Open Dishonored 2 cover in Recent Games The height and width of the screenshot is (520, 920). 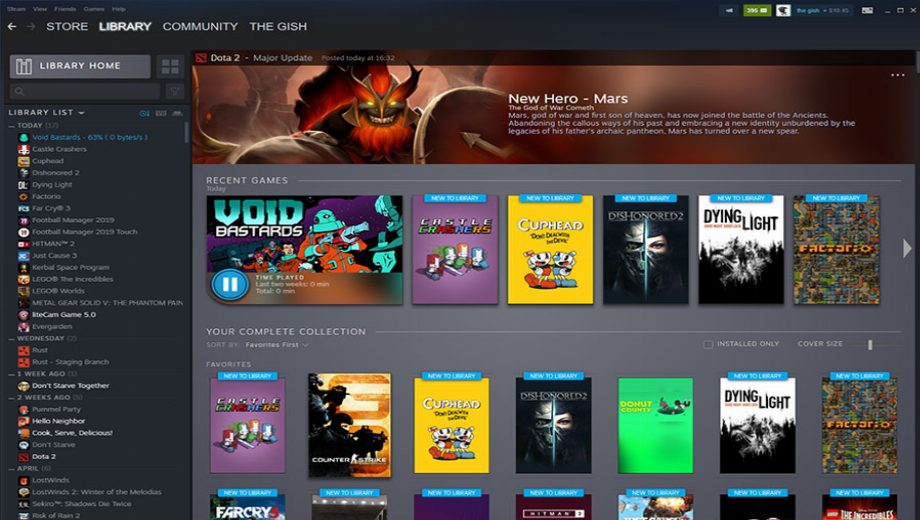coord(645,249)
